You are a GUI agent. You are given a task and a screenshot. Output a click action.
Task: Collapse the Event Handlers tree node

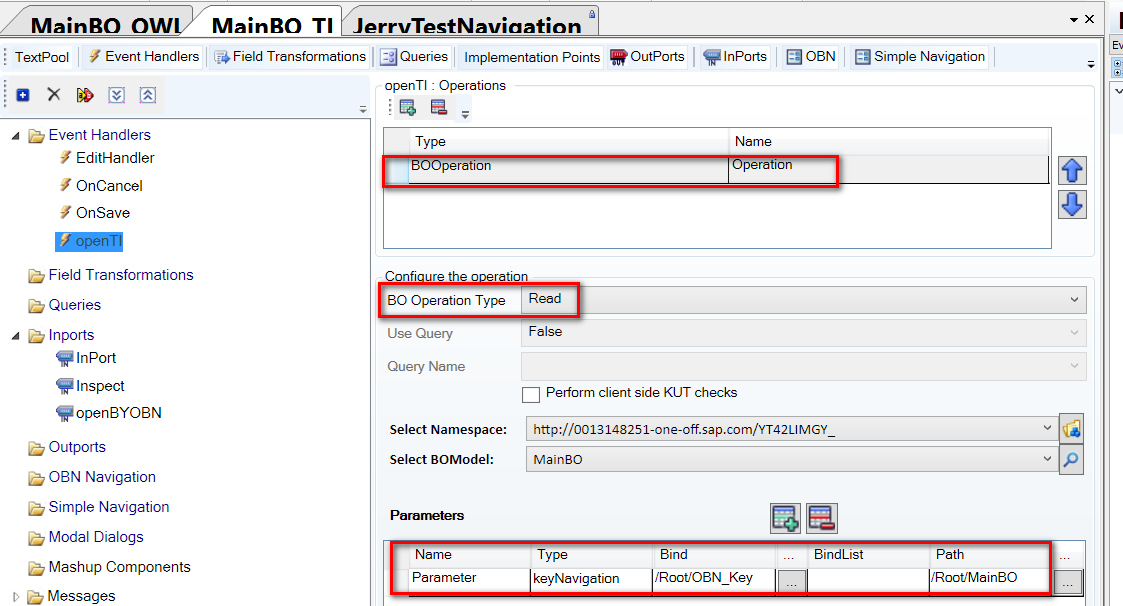pyautogui.click(x=15, y=135)
